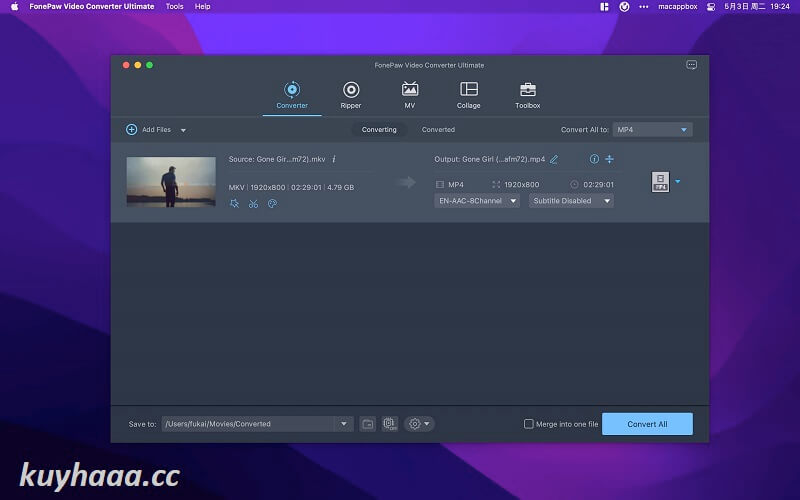The width and height of the screenshot is (800, 500).
Task: Open the Help menu
Action: pos(203,7)
